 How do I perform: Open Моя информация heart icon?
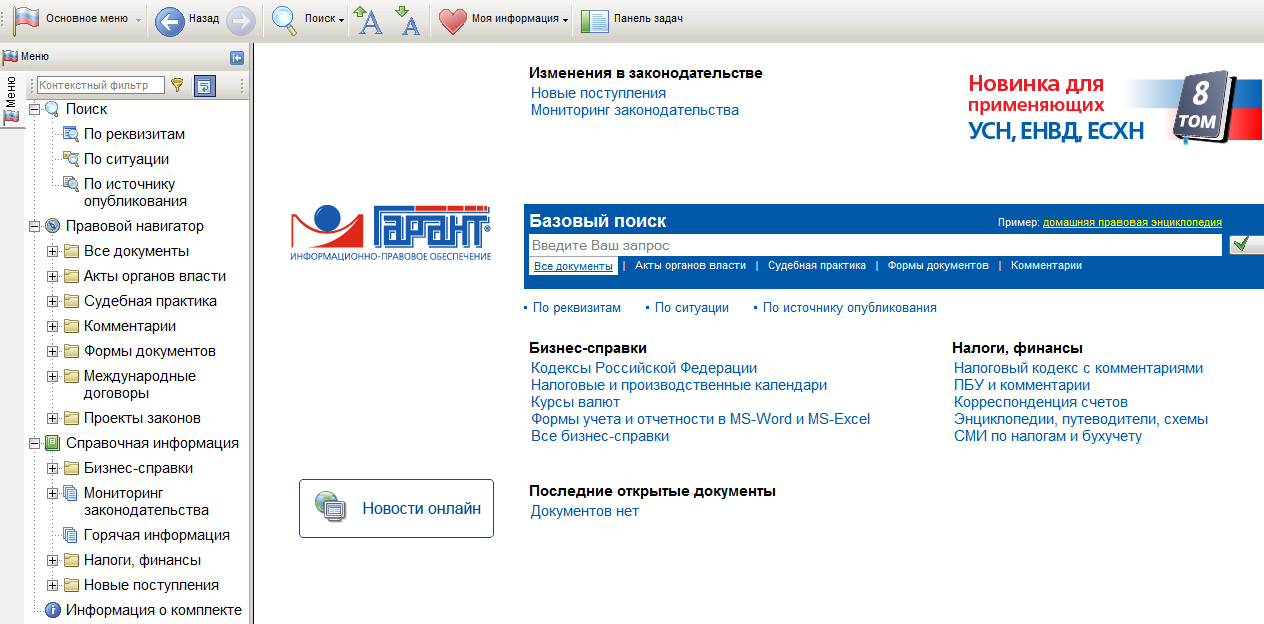(x=453, y=19)
